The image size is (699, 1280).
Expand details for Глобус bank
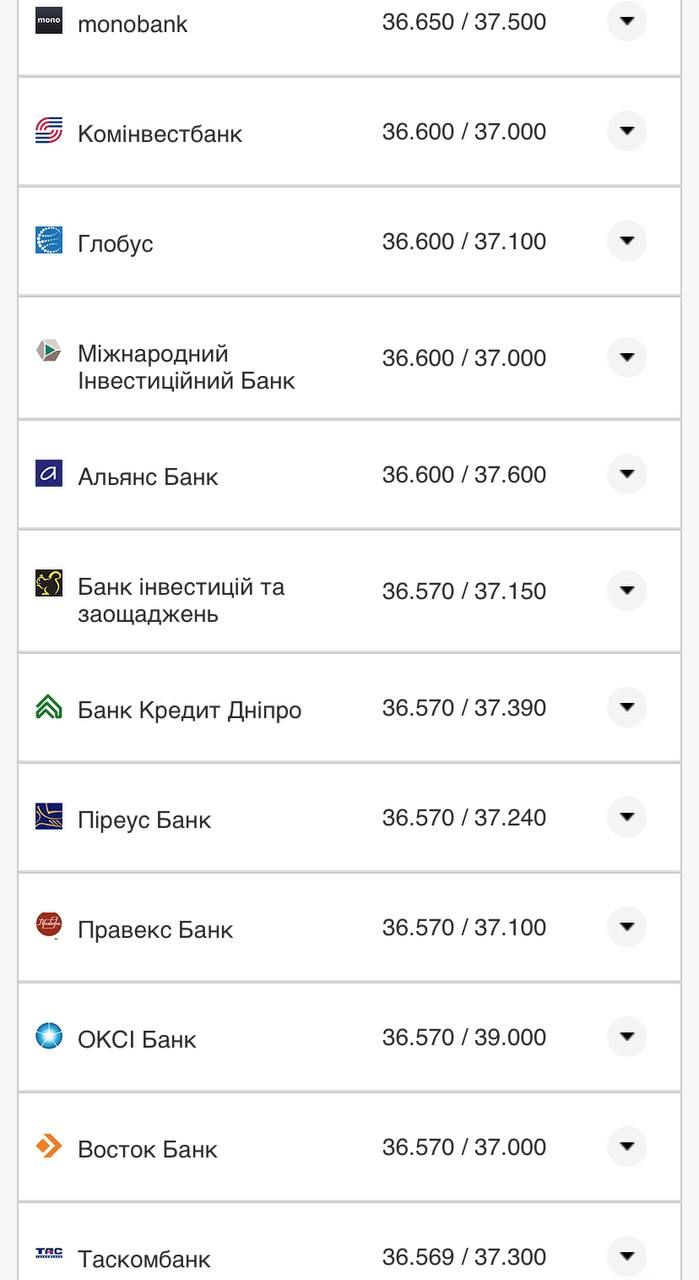[x=627, y=238]
